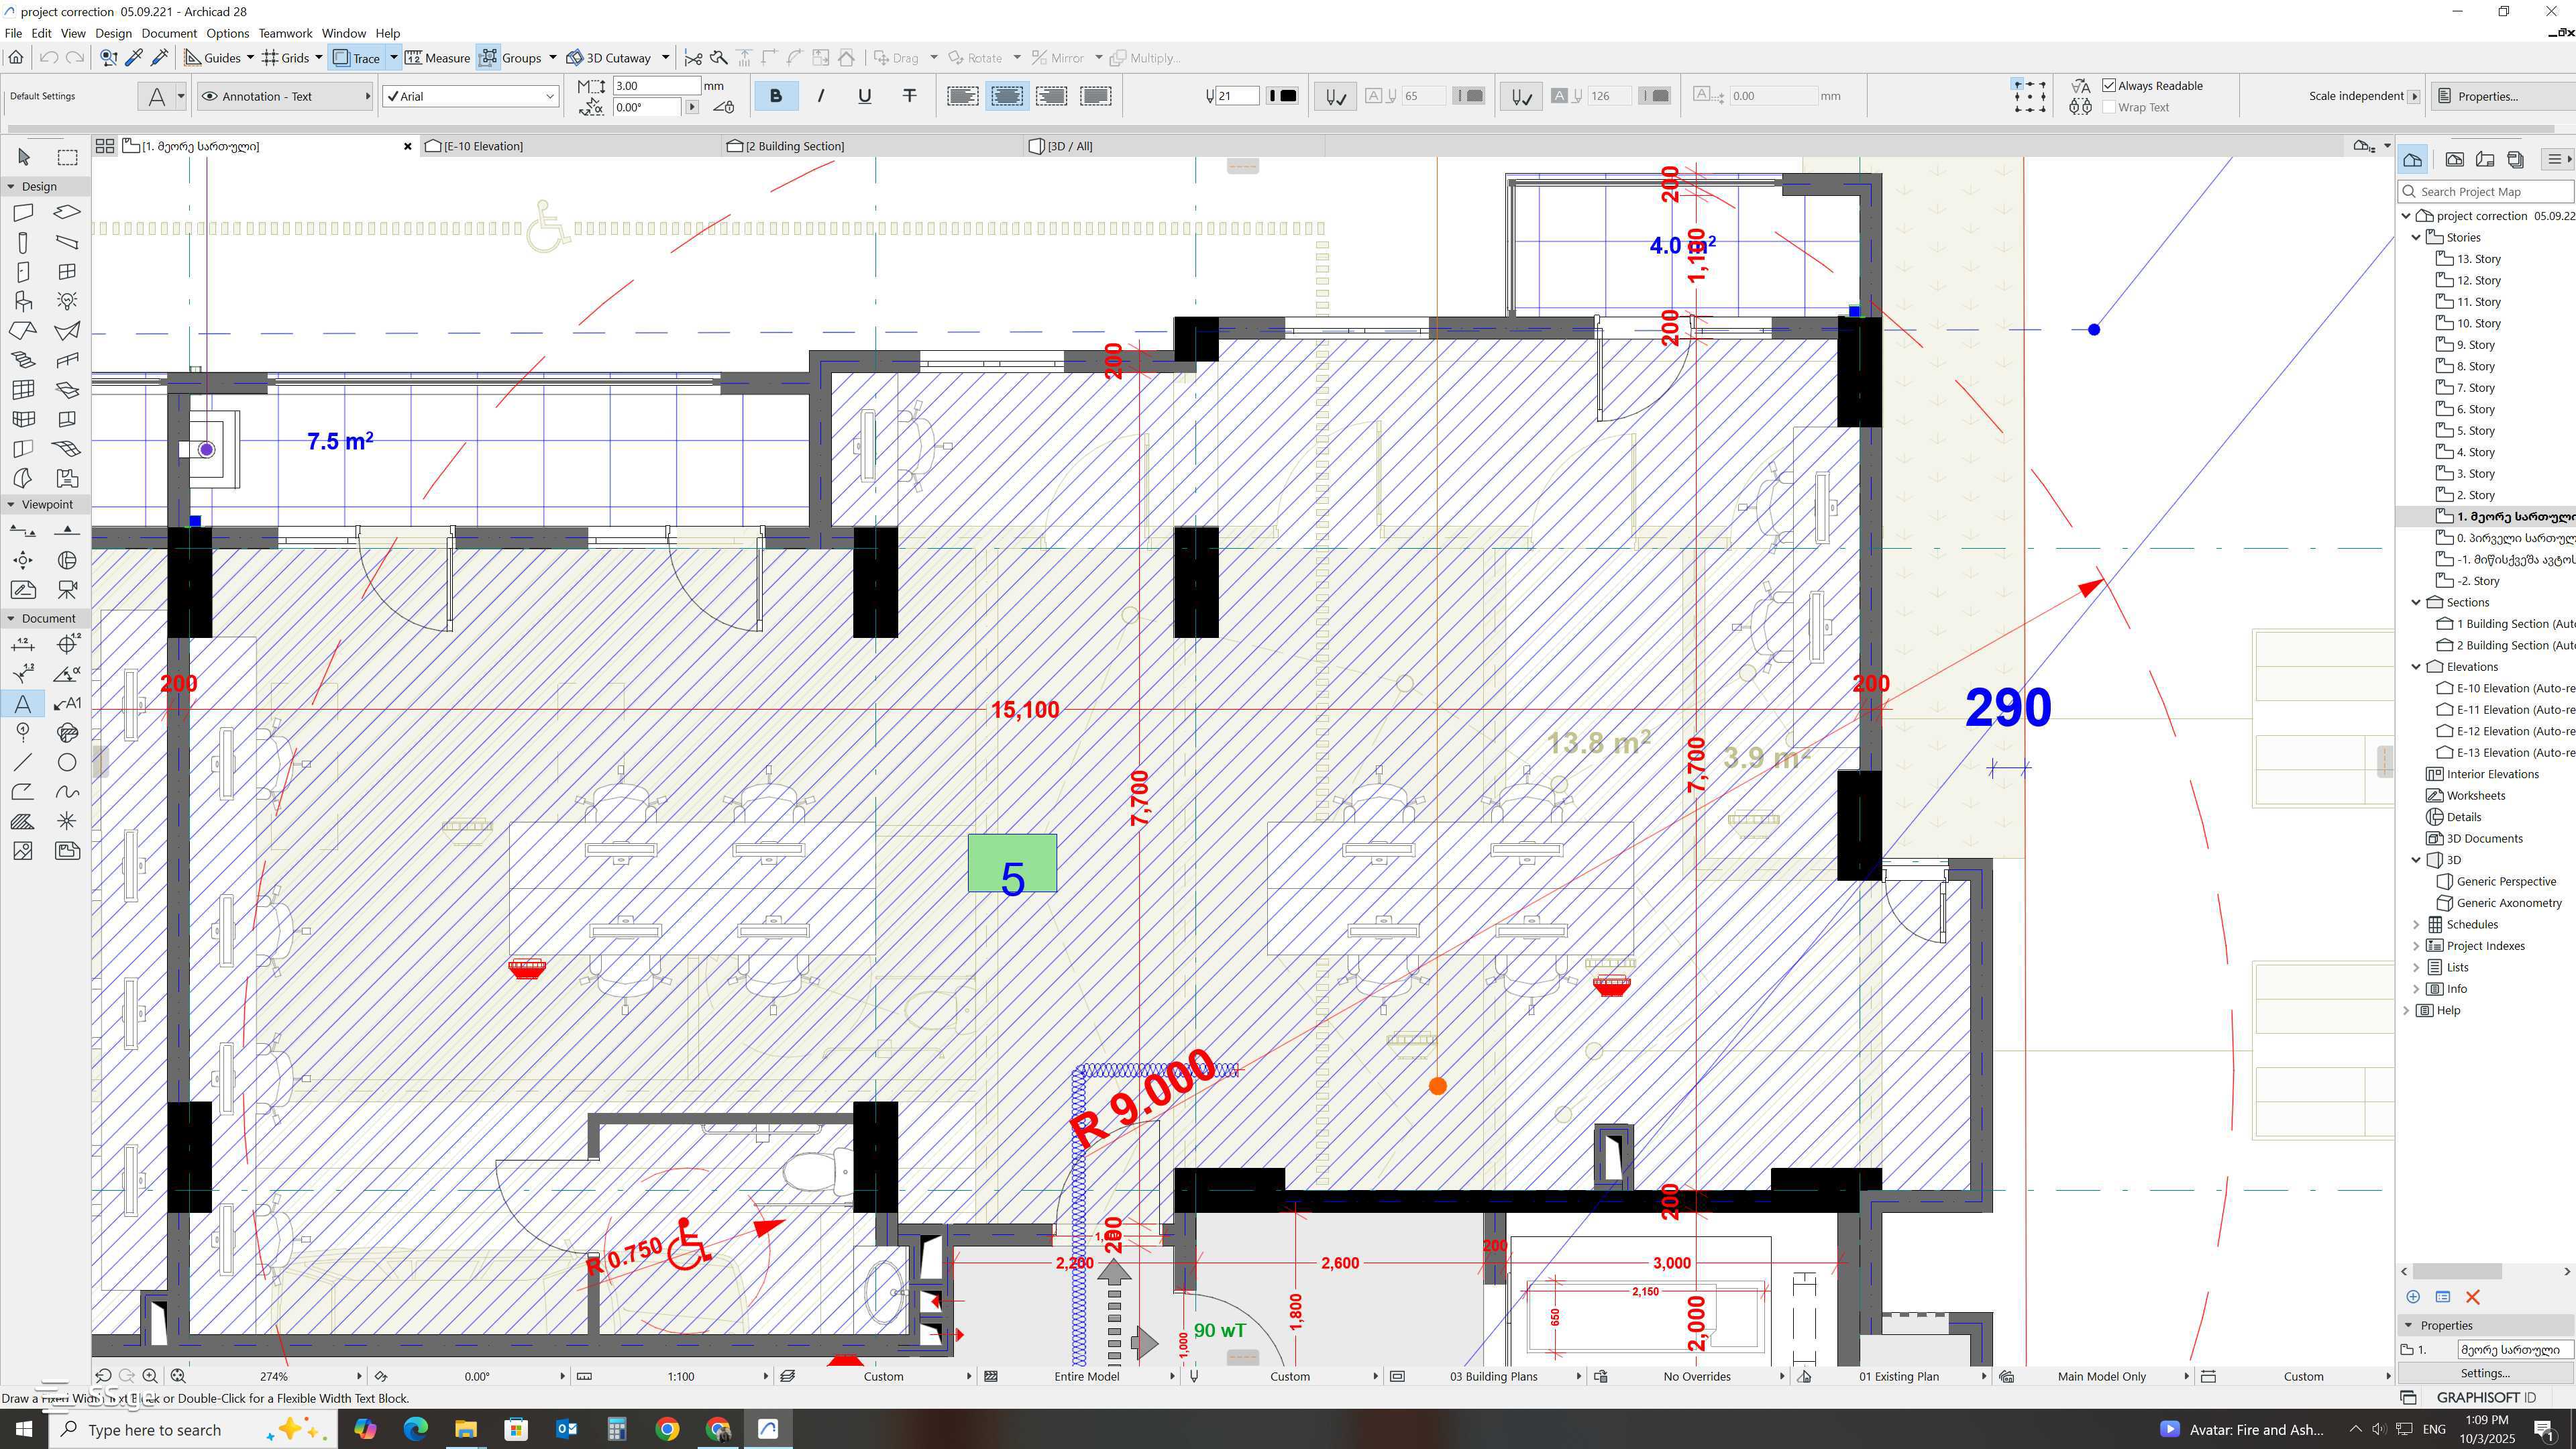Select the Door tool
The image size is (2576, 1449).
click(23, 272)
